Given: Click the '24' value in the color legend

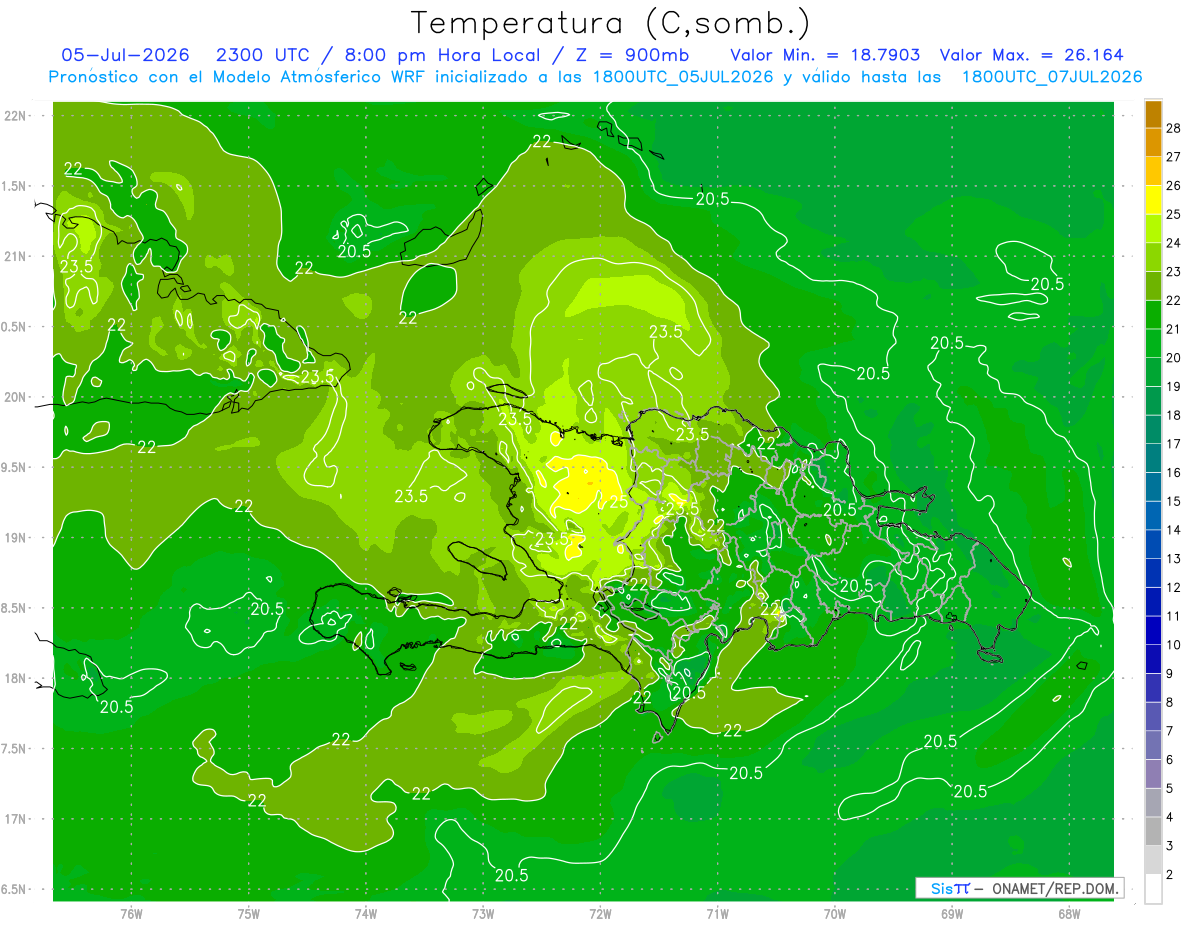Looking at the screenshot, I should (x=1174, y=243).
